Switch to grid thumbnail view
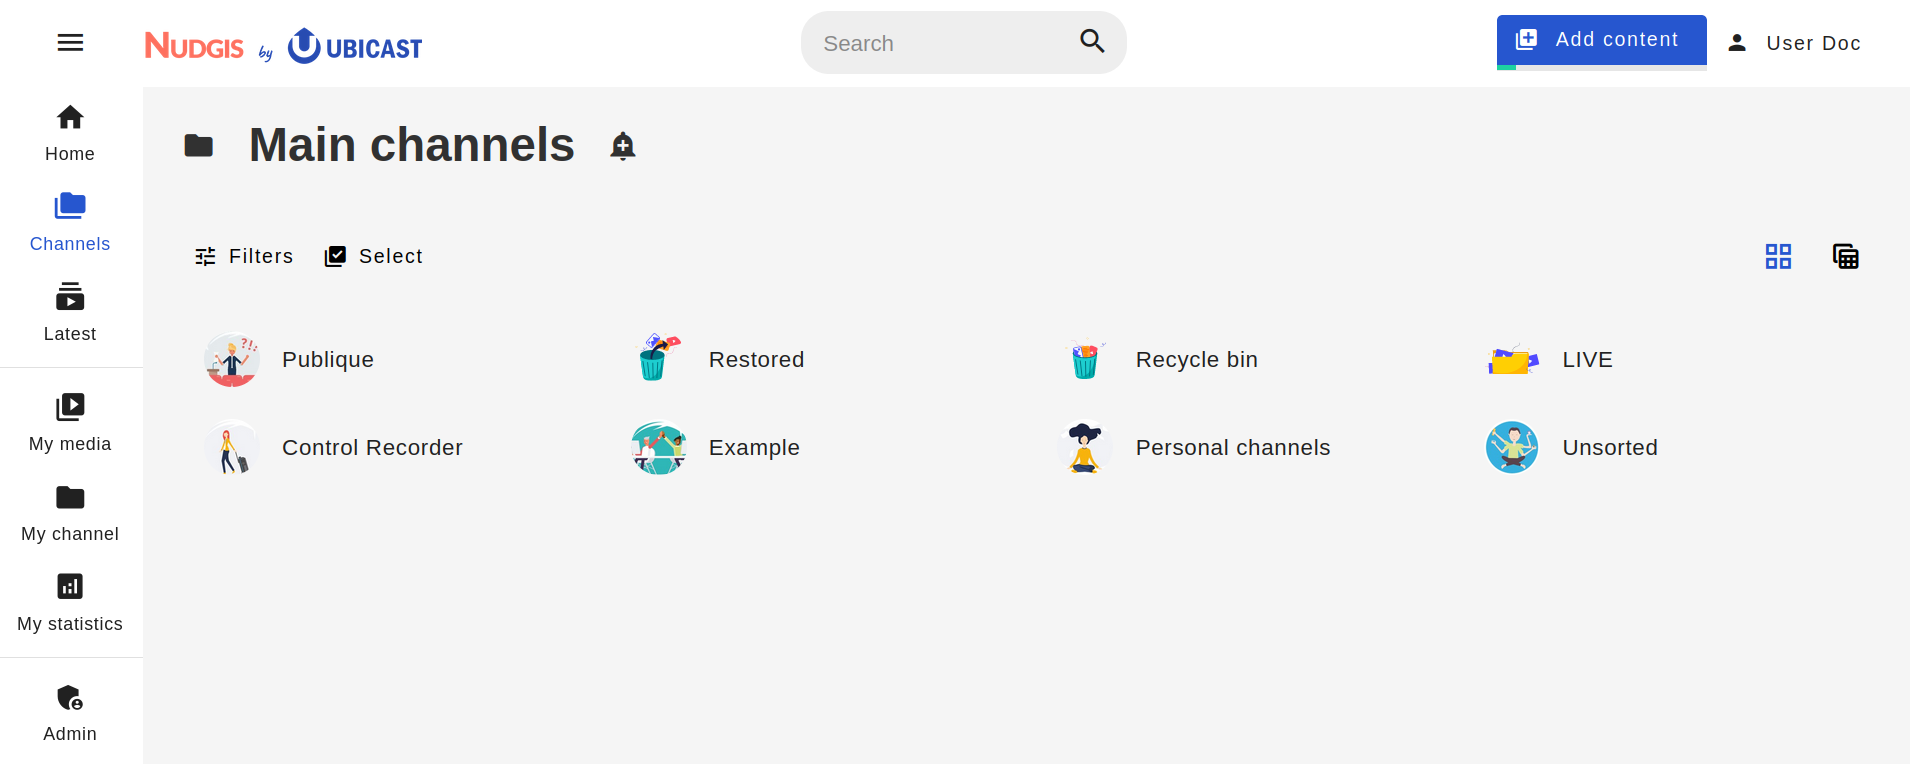The height and width of the screenshot is (764, 1910). (x=1778, y=256)
